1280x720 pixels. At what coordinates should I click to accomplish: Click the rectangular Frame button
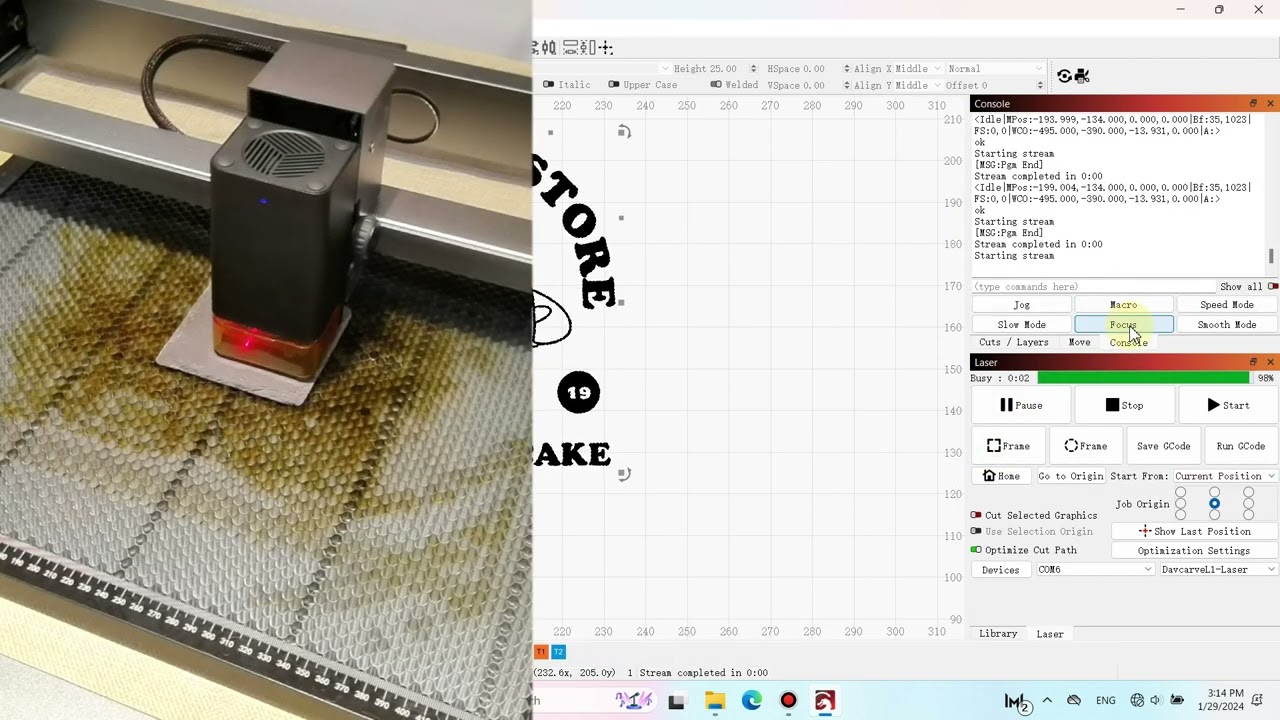[1008, 446]
